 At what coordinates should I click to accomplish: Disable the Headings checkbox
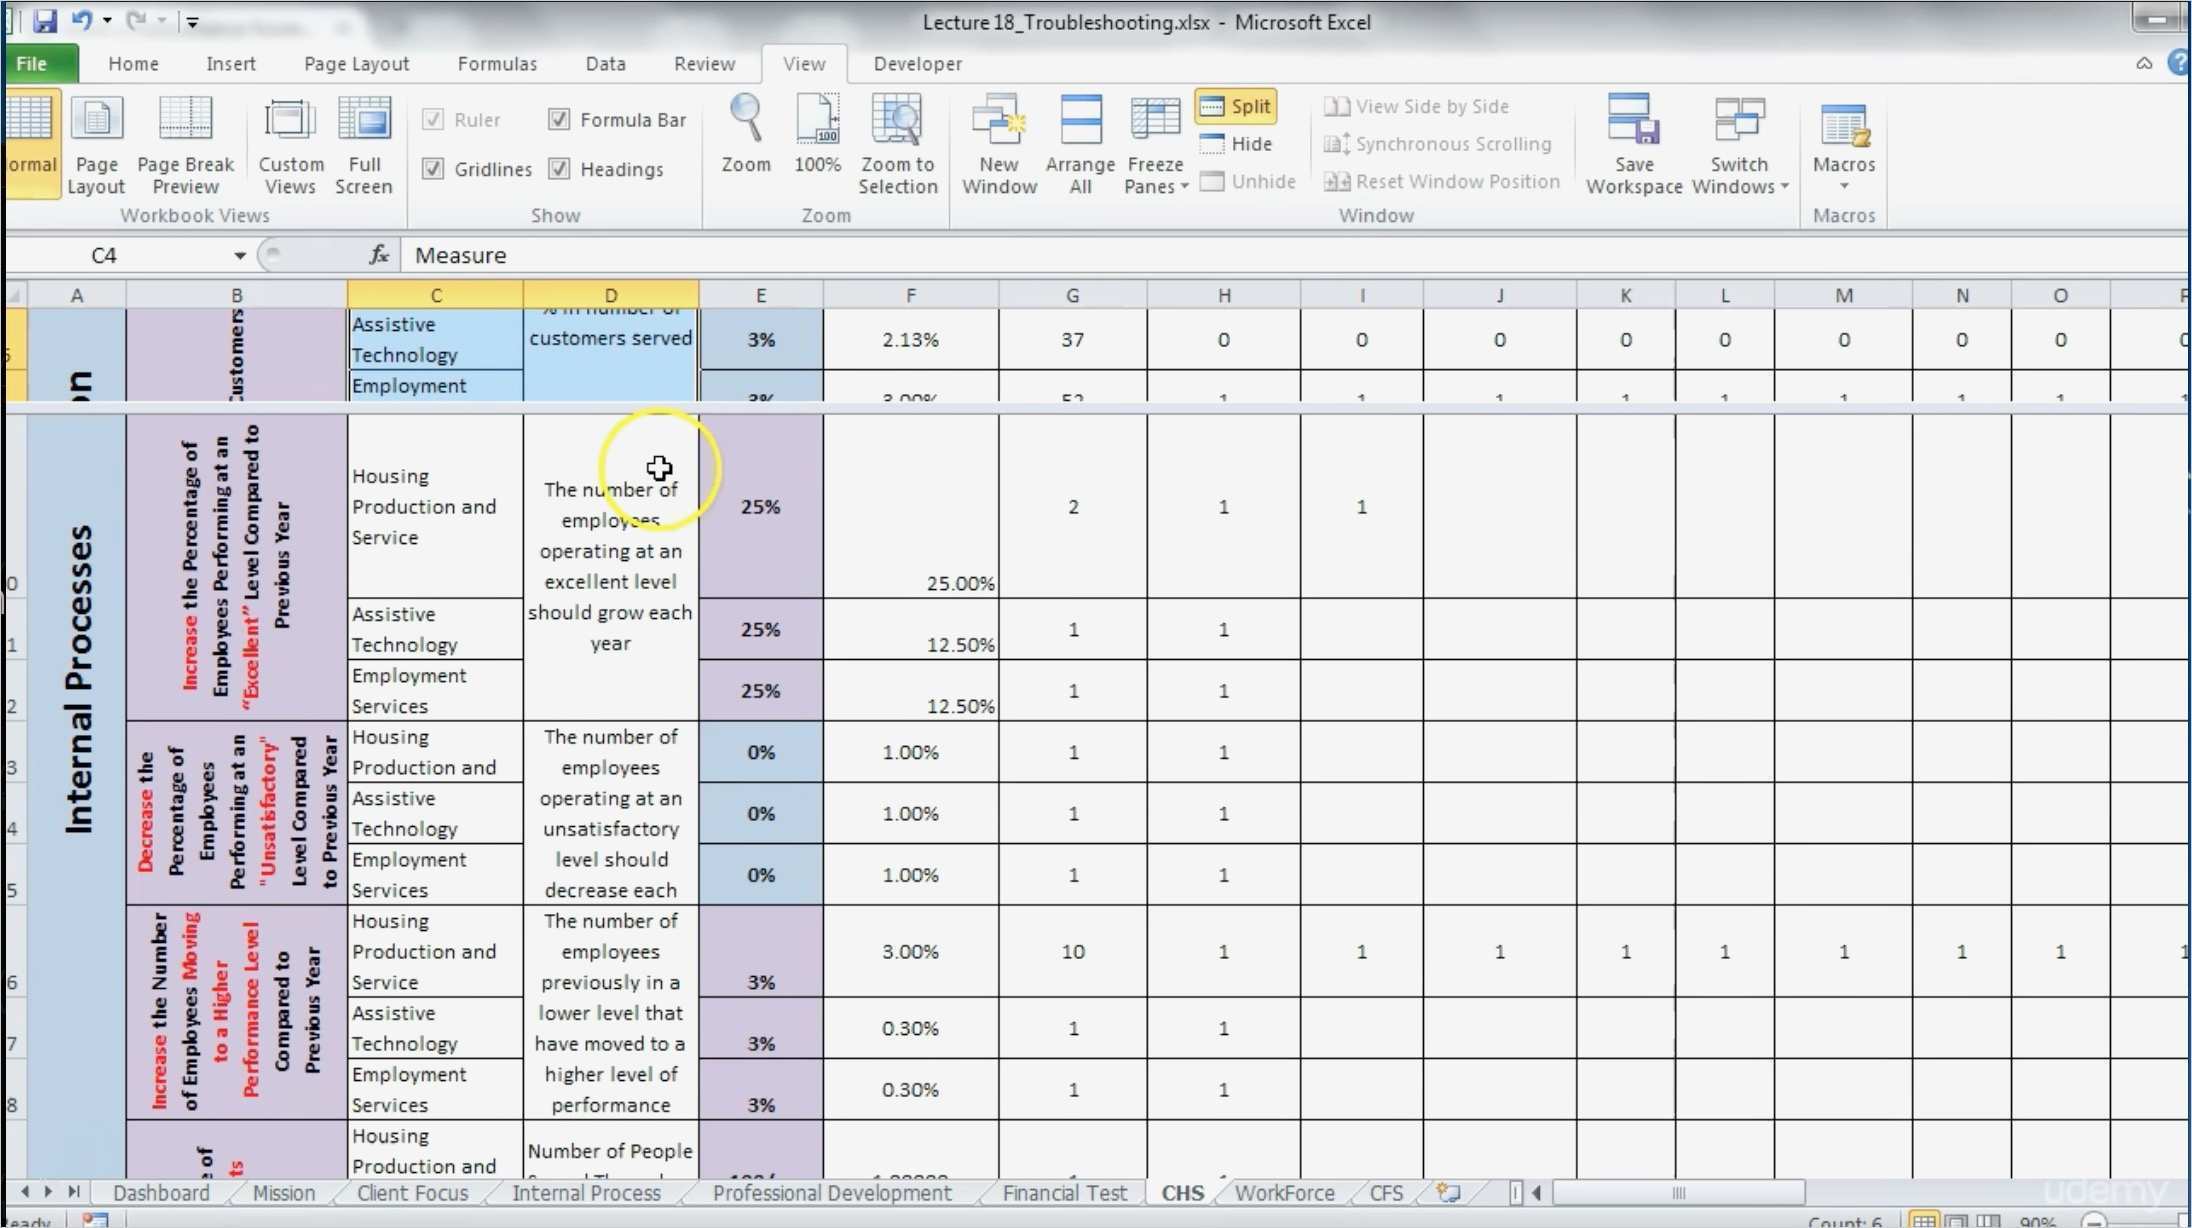click(x=559, y=169)
